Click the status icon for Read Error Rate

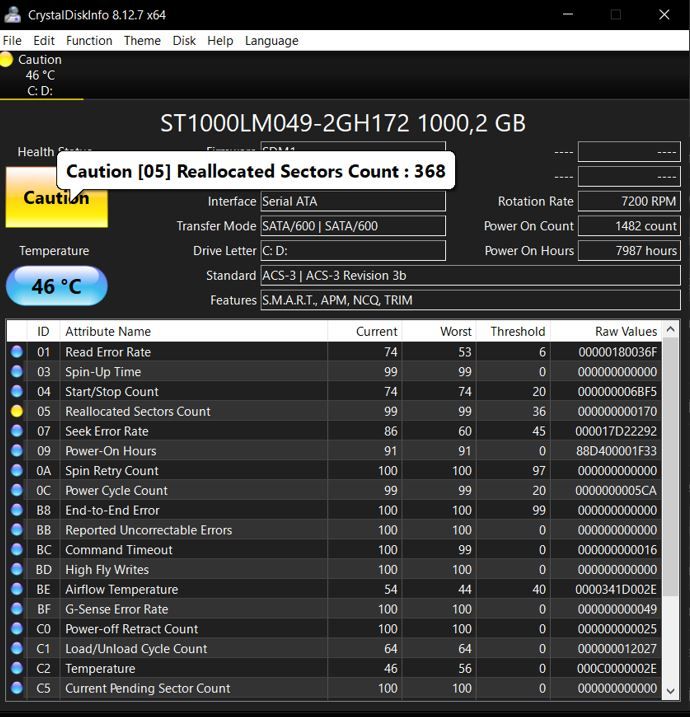(16, 352)
